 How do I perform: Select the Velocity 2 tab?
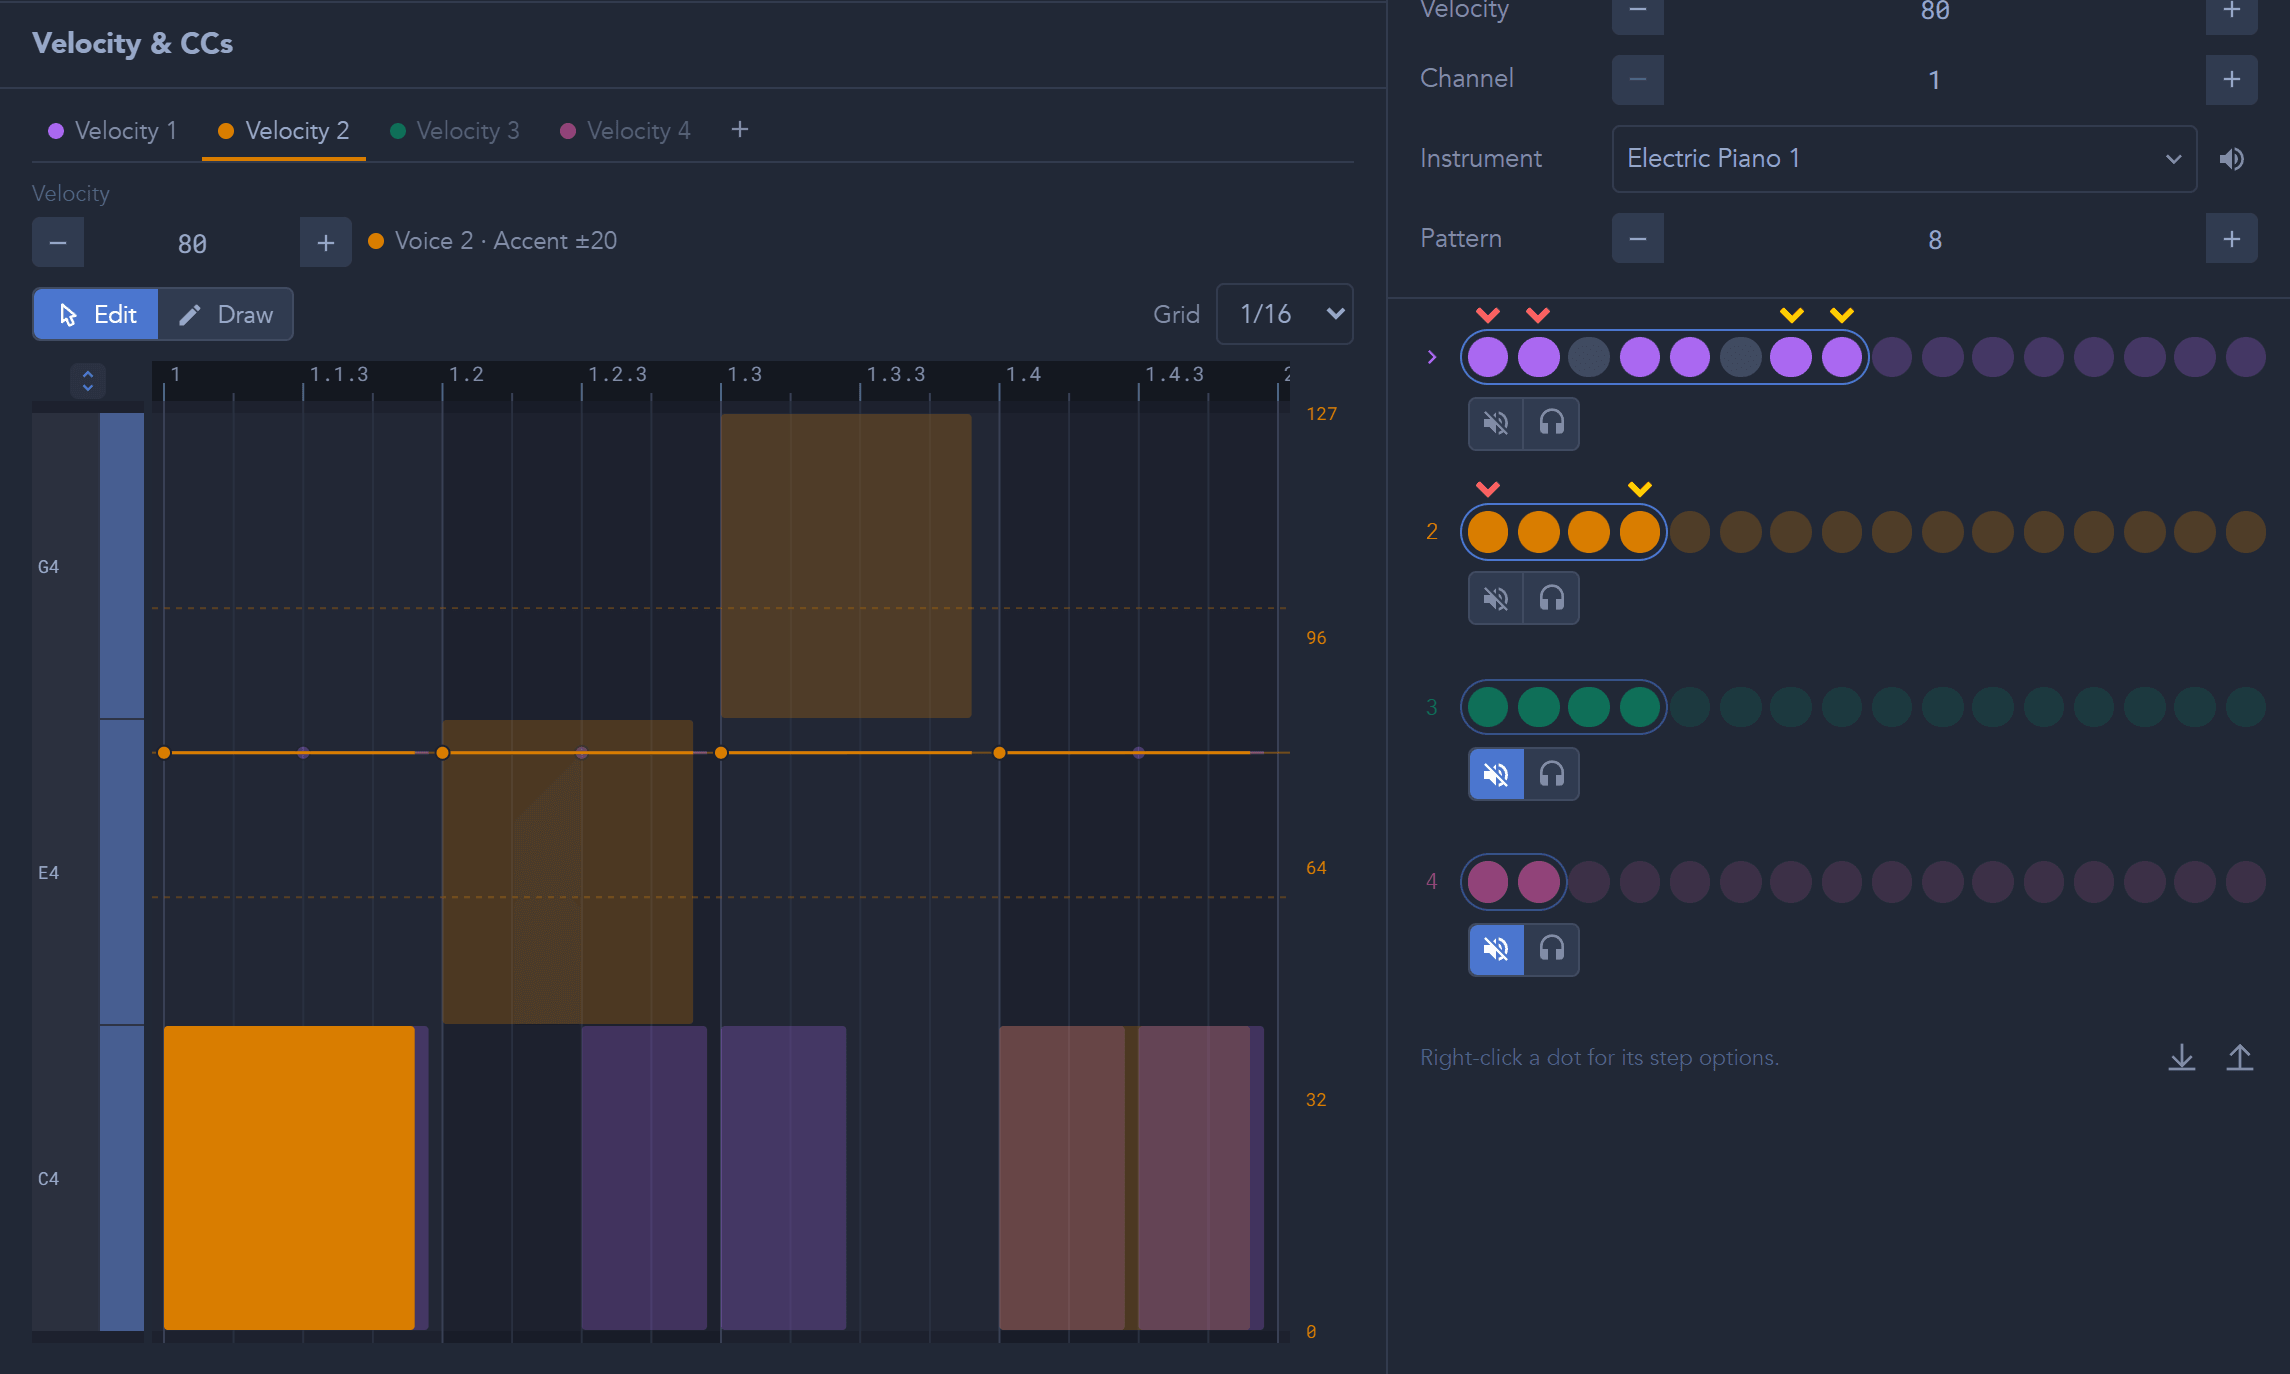pos(284,131)
